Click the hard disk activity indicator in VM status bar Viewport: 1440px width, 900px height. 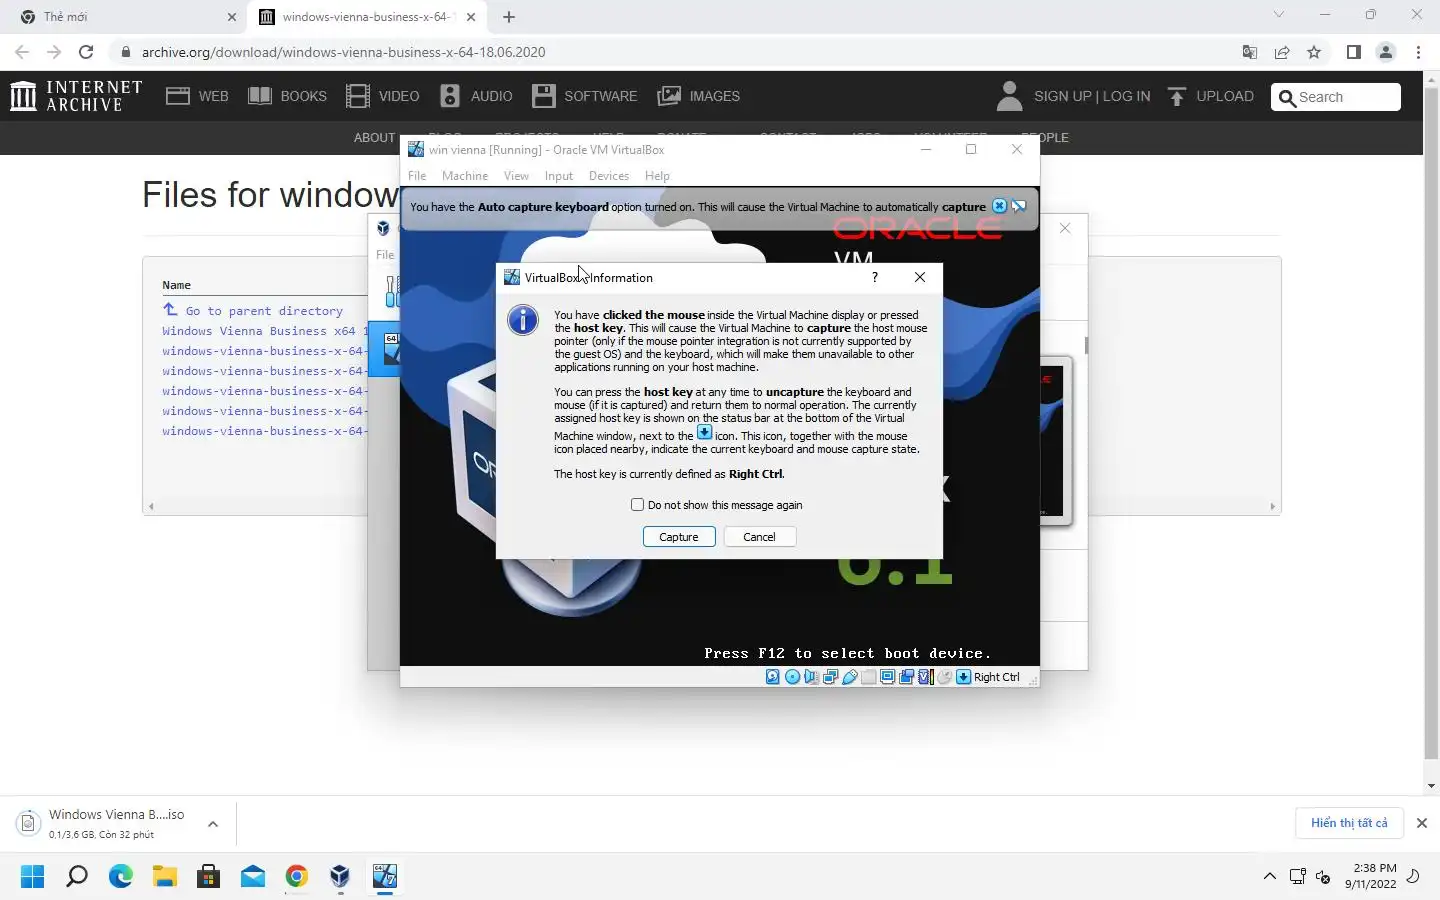(x=773, y=677)
